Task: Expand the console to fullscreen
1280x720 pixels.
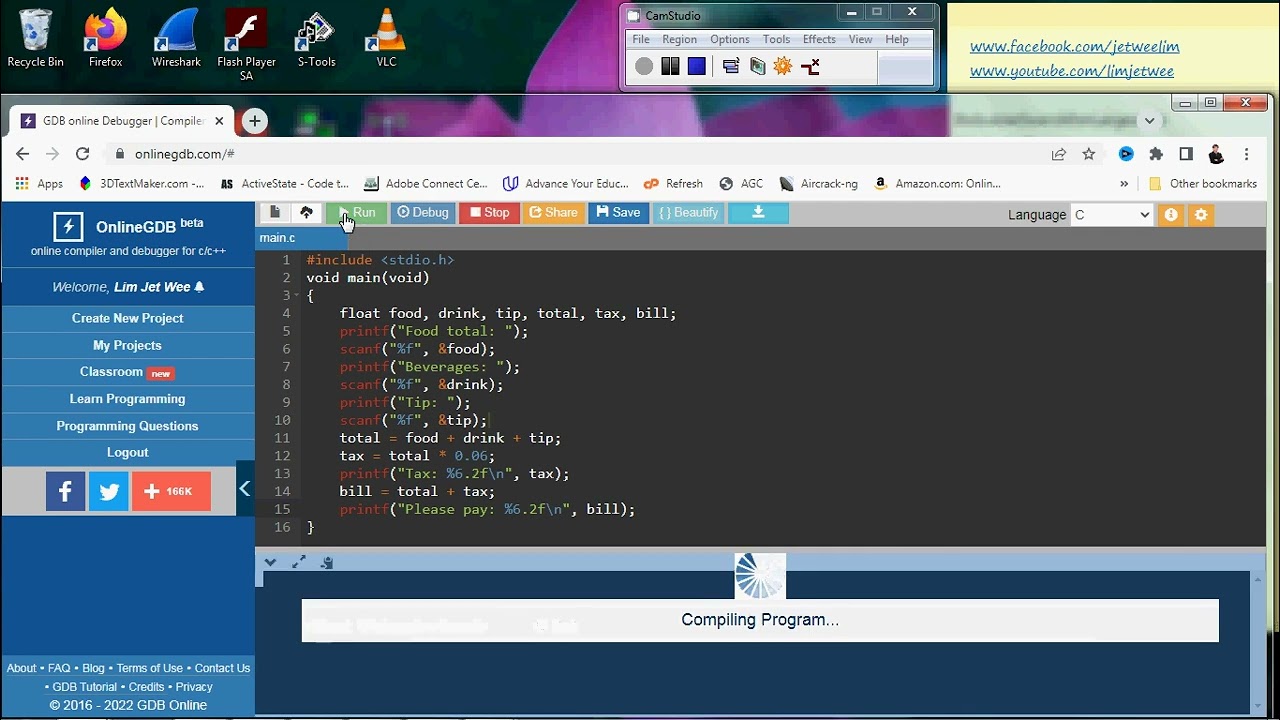Action: click(x=298, y=562)
